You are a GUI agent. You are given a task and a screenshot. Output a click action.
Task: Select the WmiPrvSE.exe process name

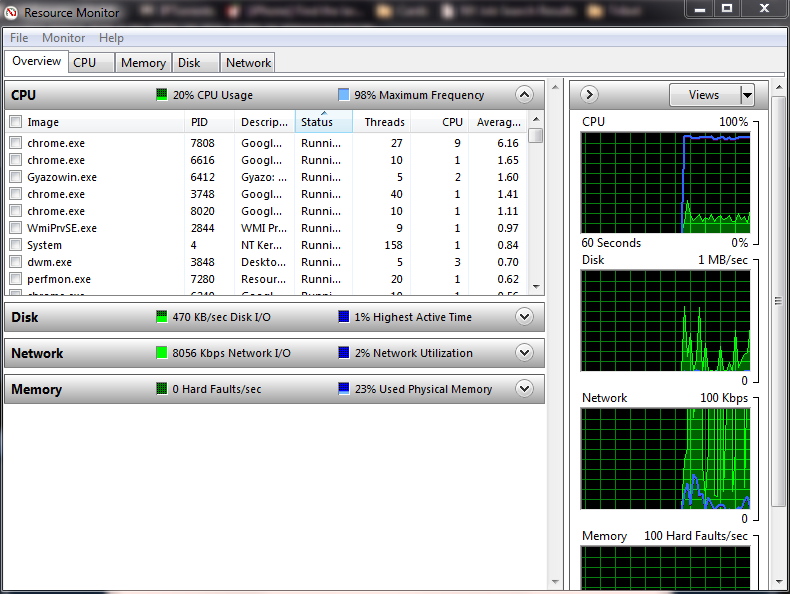(61, 228)
